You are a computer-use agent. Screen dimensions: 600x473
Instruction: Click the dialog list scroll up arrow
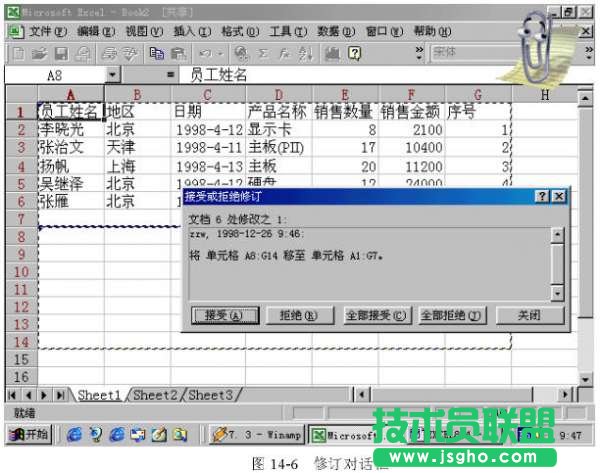[x=557, y=235]
